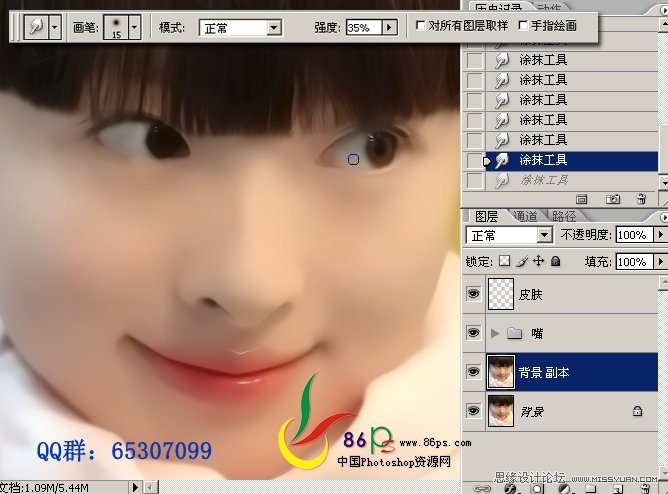Delete layer trash icon in Layers panel
Screen dimensions: 668x494
pyautogui.click(x=646, y=489)
